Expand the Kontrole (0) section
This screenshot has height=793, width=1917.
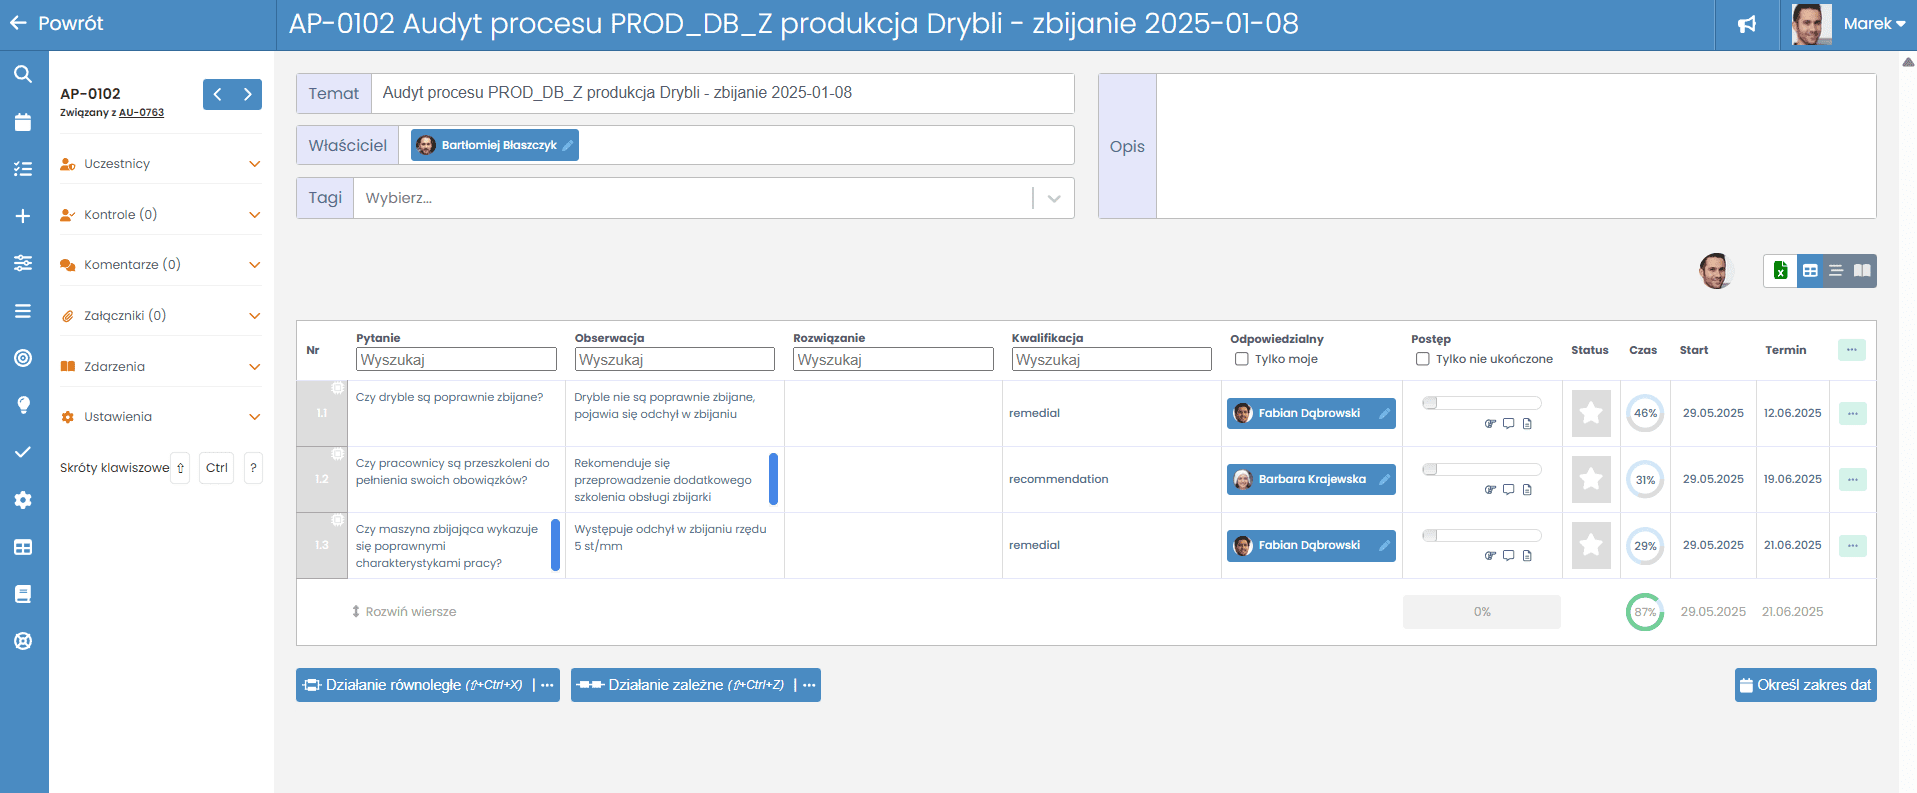coord(161,215)
